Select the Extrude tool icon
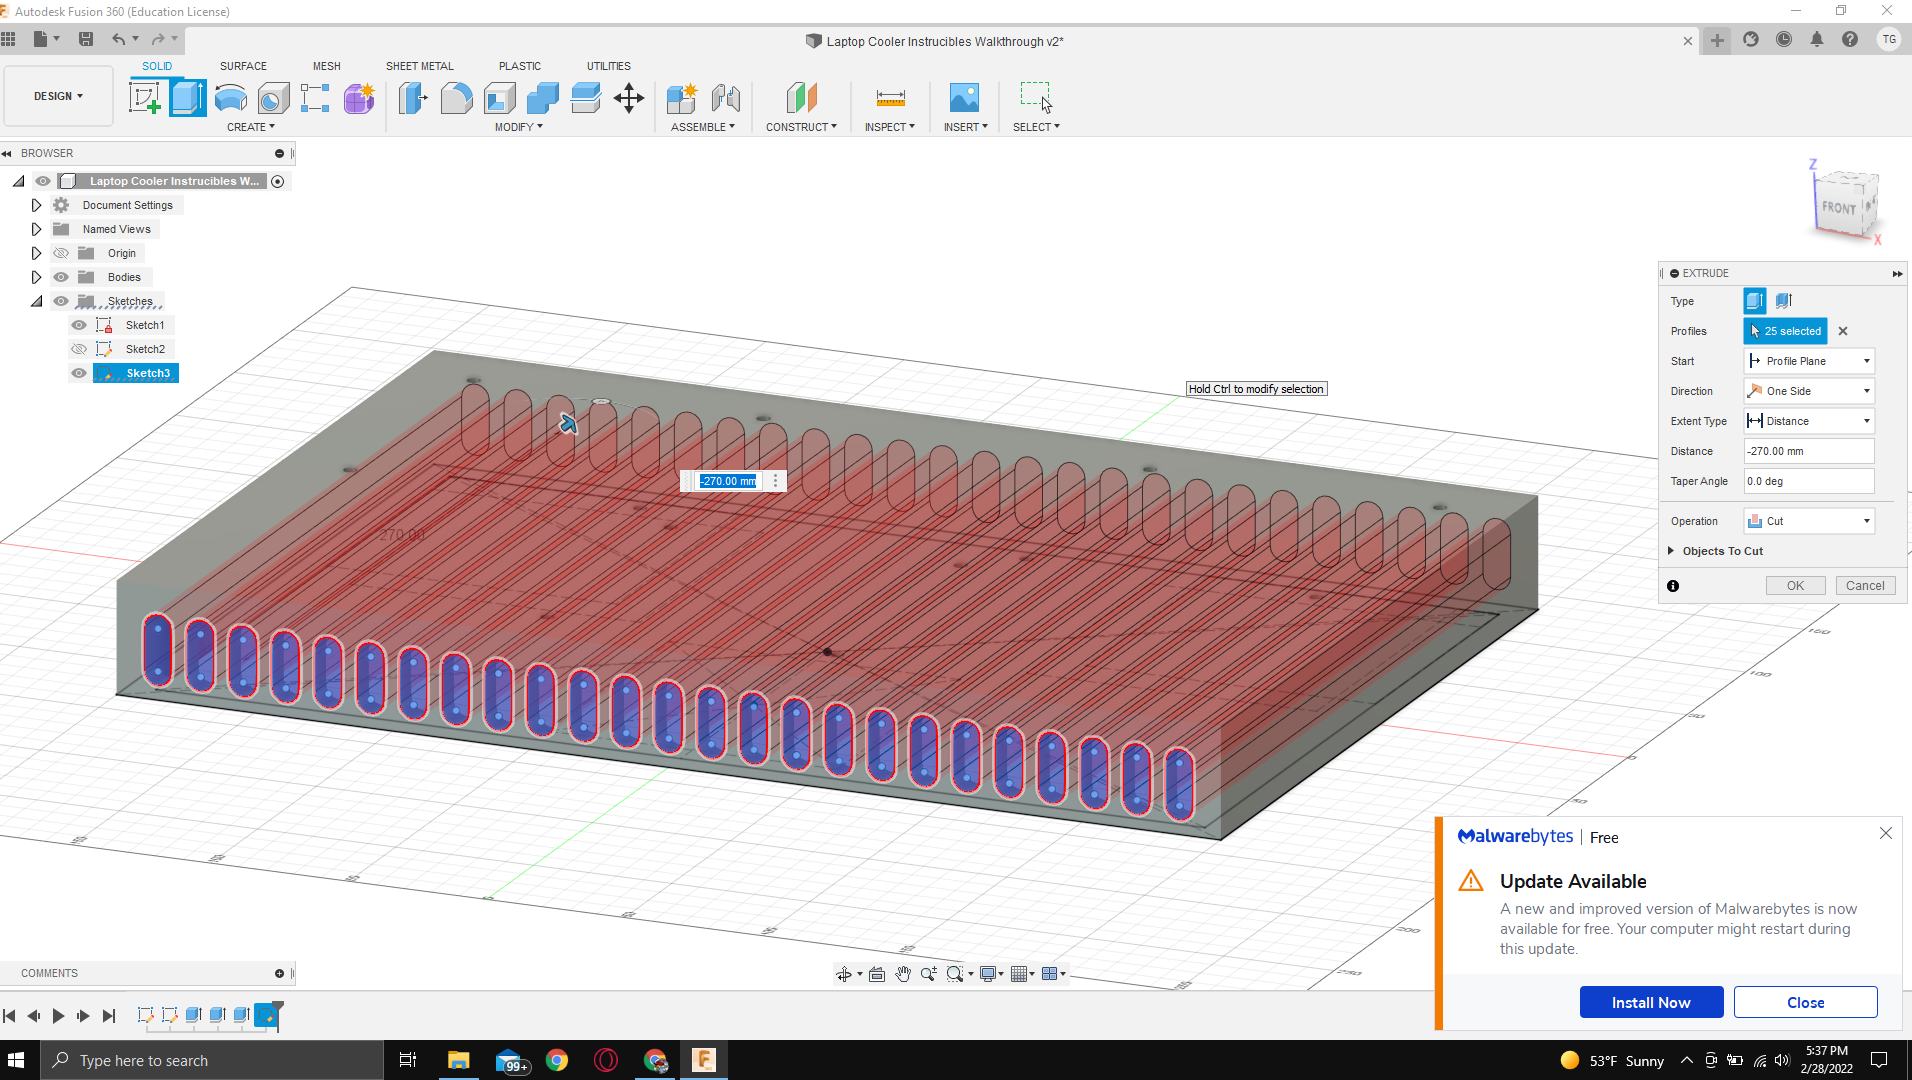Image resolution: width=1912 pixels, height=1080 pixels. [x=188, y=98]
